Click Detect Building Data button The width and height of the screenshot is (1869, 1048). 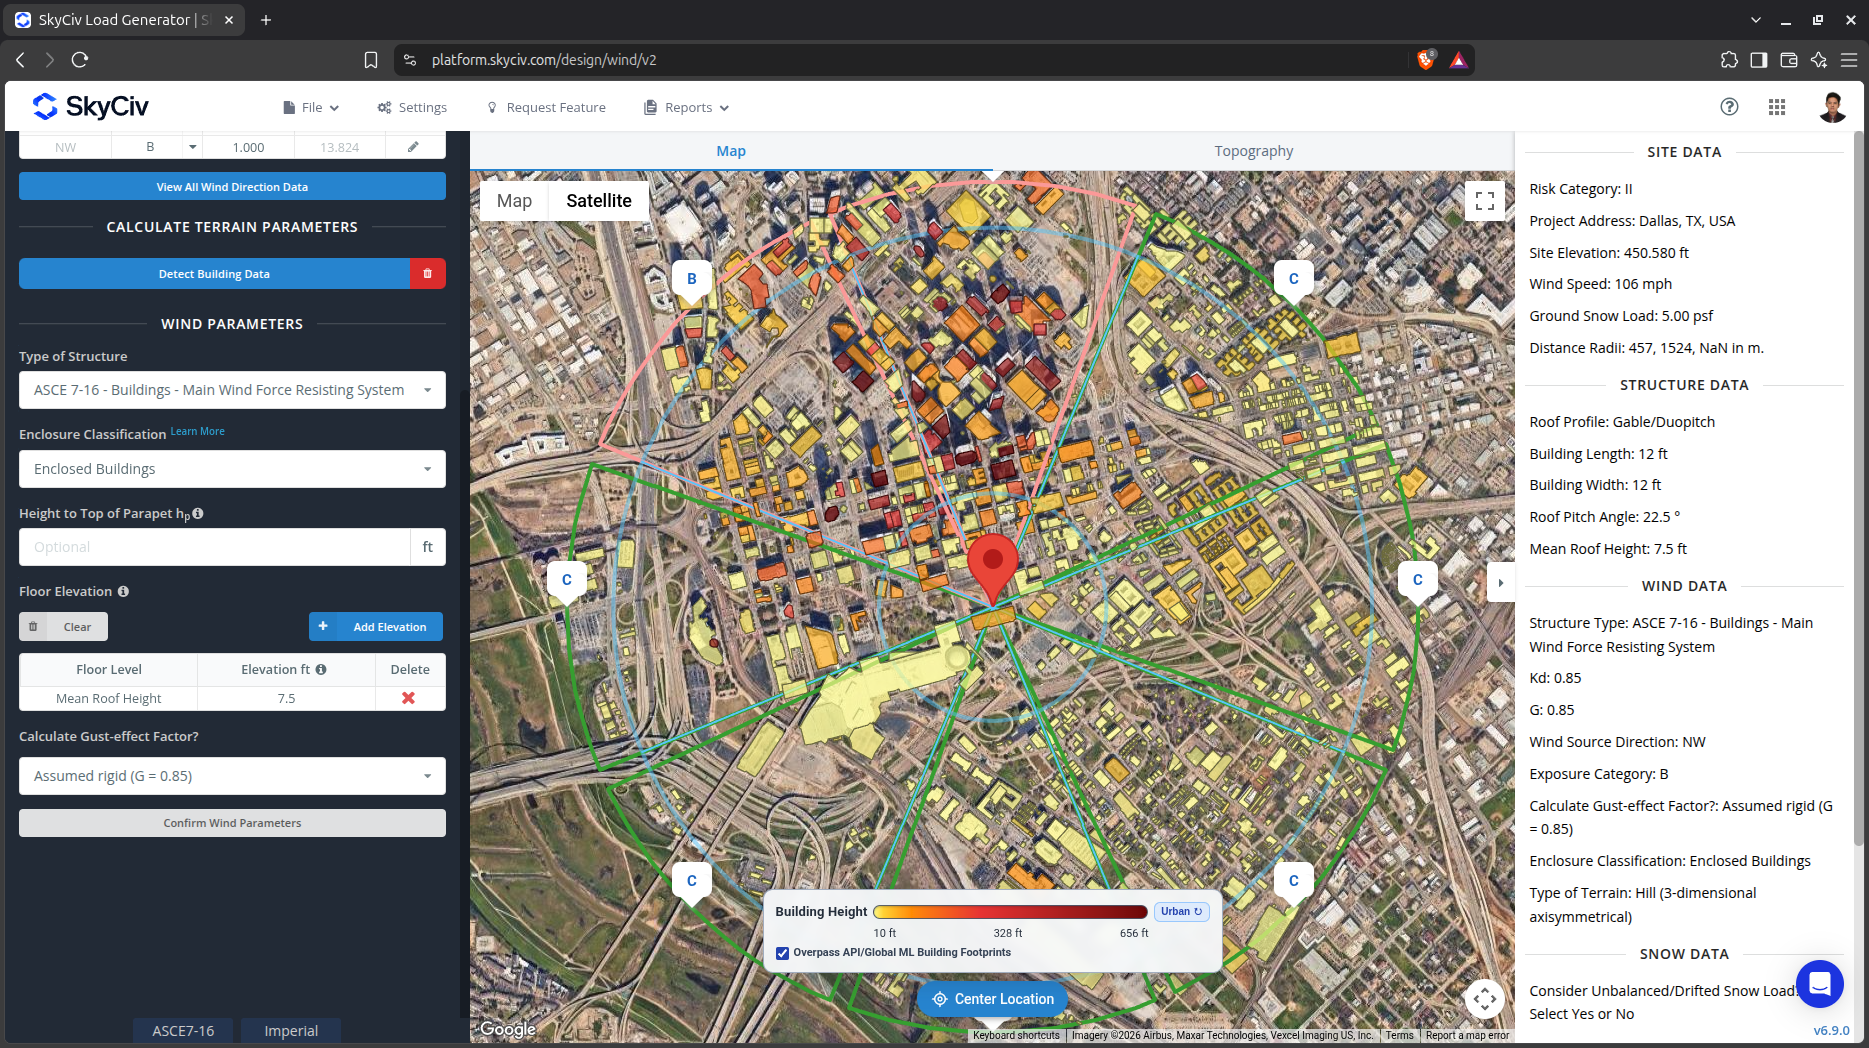(214, 274)
